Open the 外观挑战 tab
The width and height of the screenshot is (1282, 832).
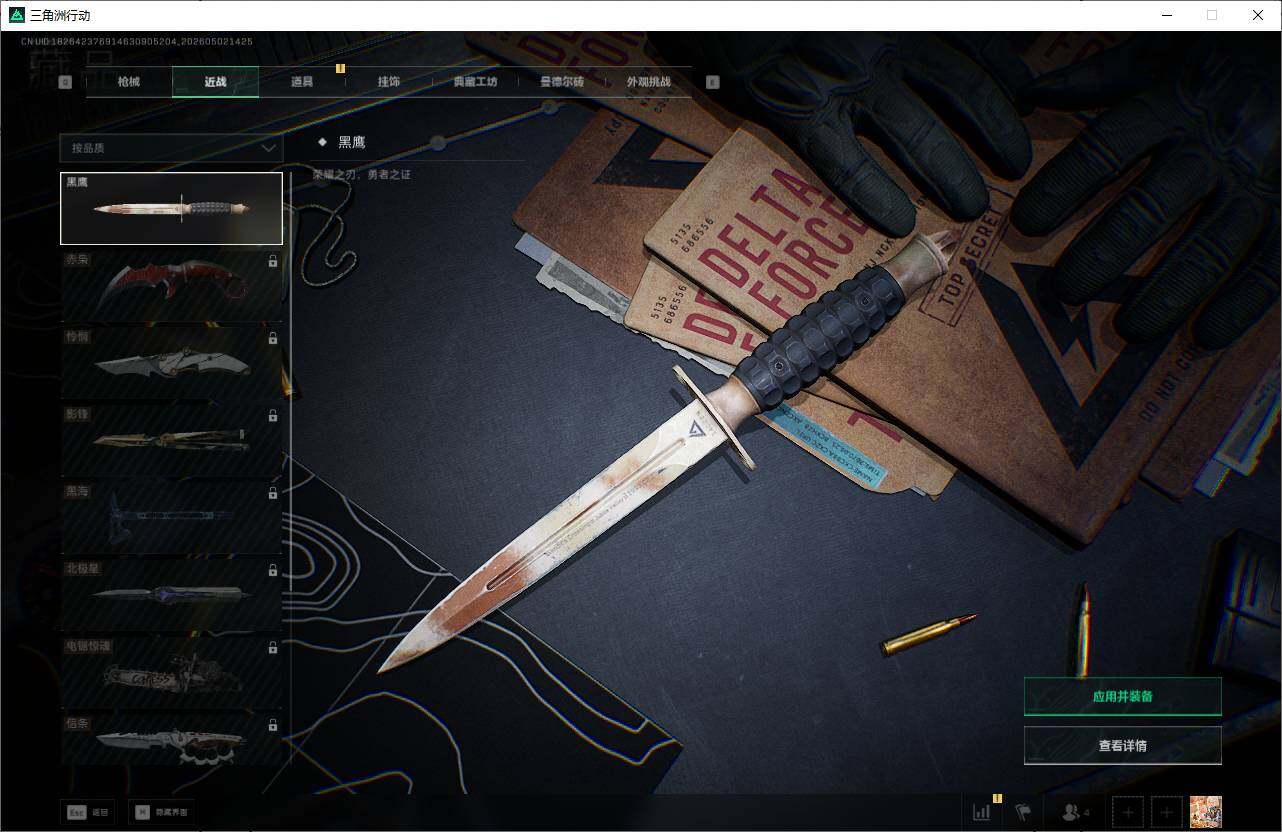[648, 82]
